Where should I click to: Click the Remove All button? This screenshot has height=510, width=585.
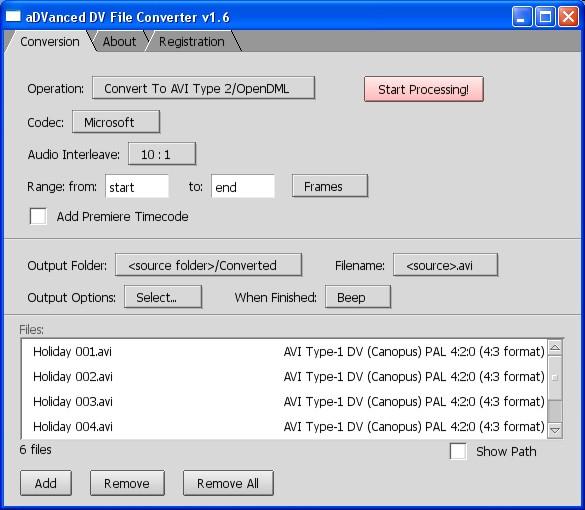click(228, 483)
